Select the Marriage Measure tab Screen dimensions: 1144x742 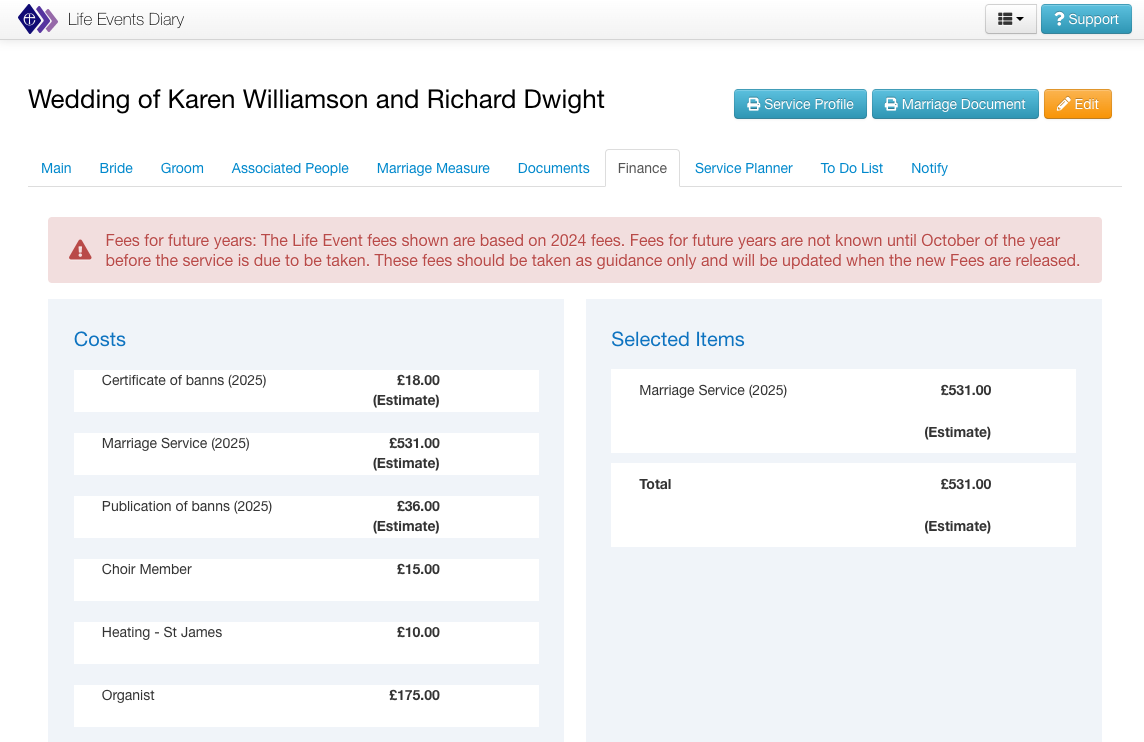[433, 168]
